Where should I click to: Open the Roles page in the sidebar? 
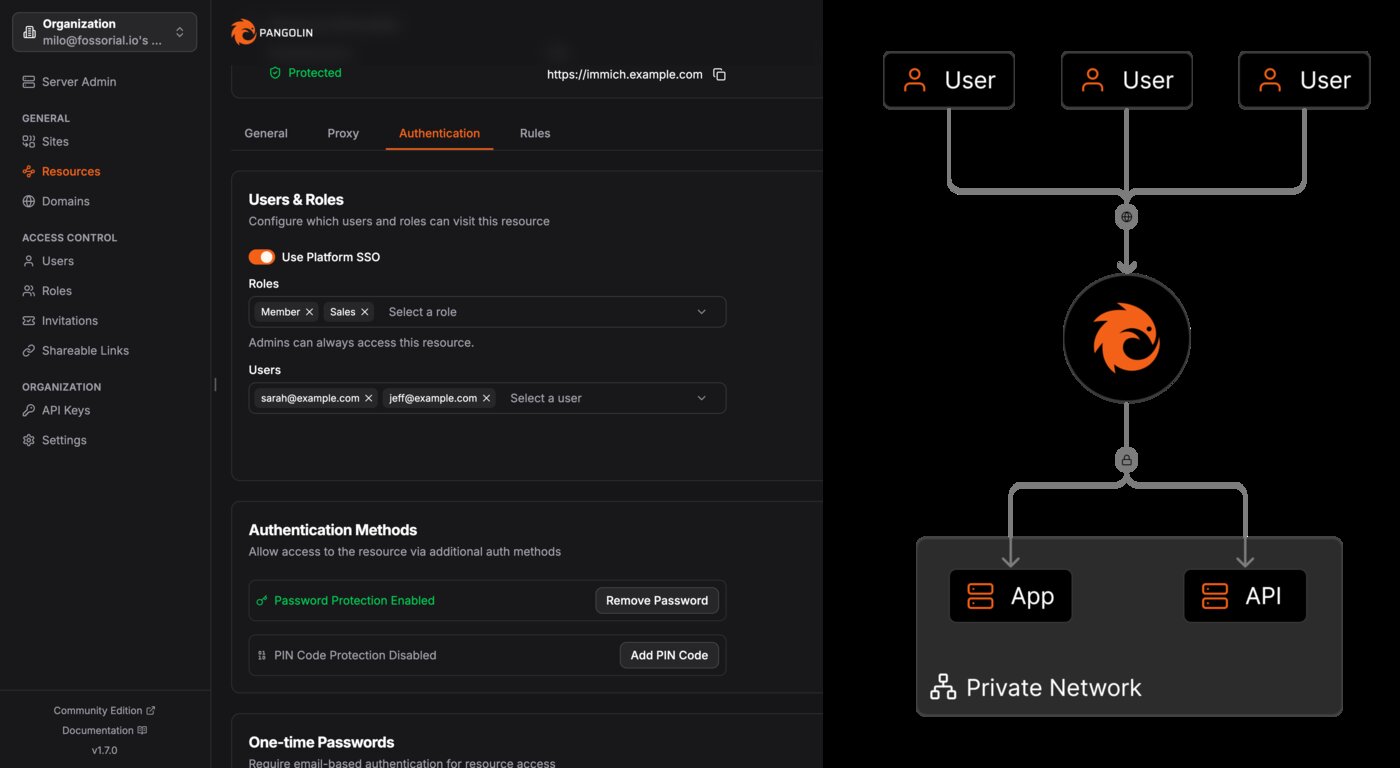48,291
